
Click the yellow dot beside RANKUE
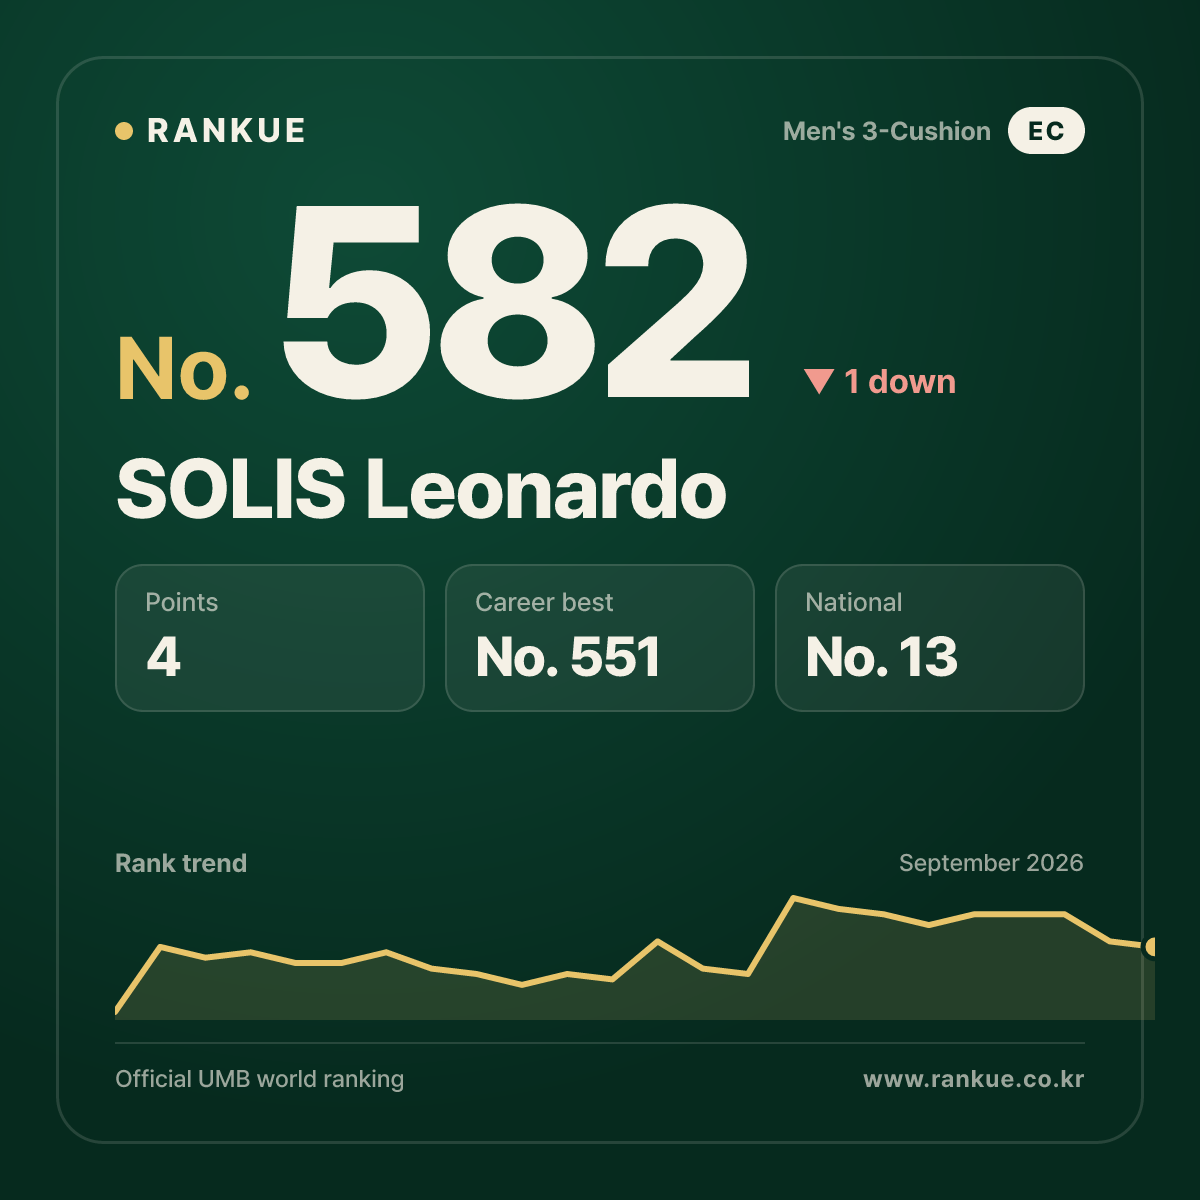click(124, 131)
